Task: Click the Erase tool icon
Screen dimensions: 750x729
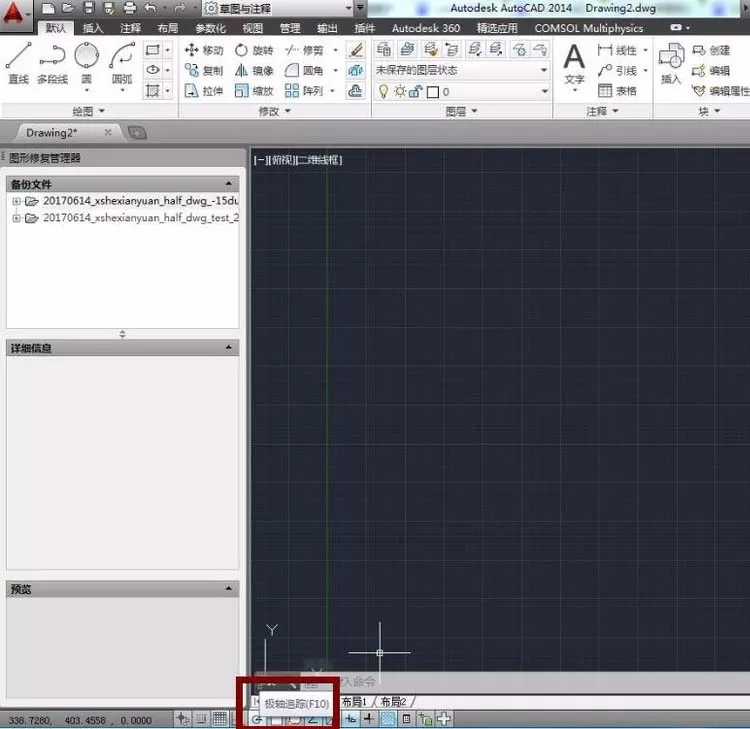Action: 355,50
